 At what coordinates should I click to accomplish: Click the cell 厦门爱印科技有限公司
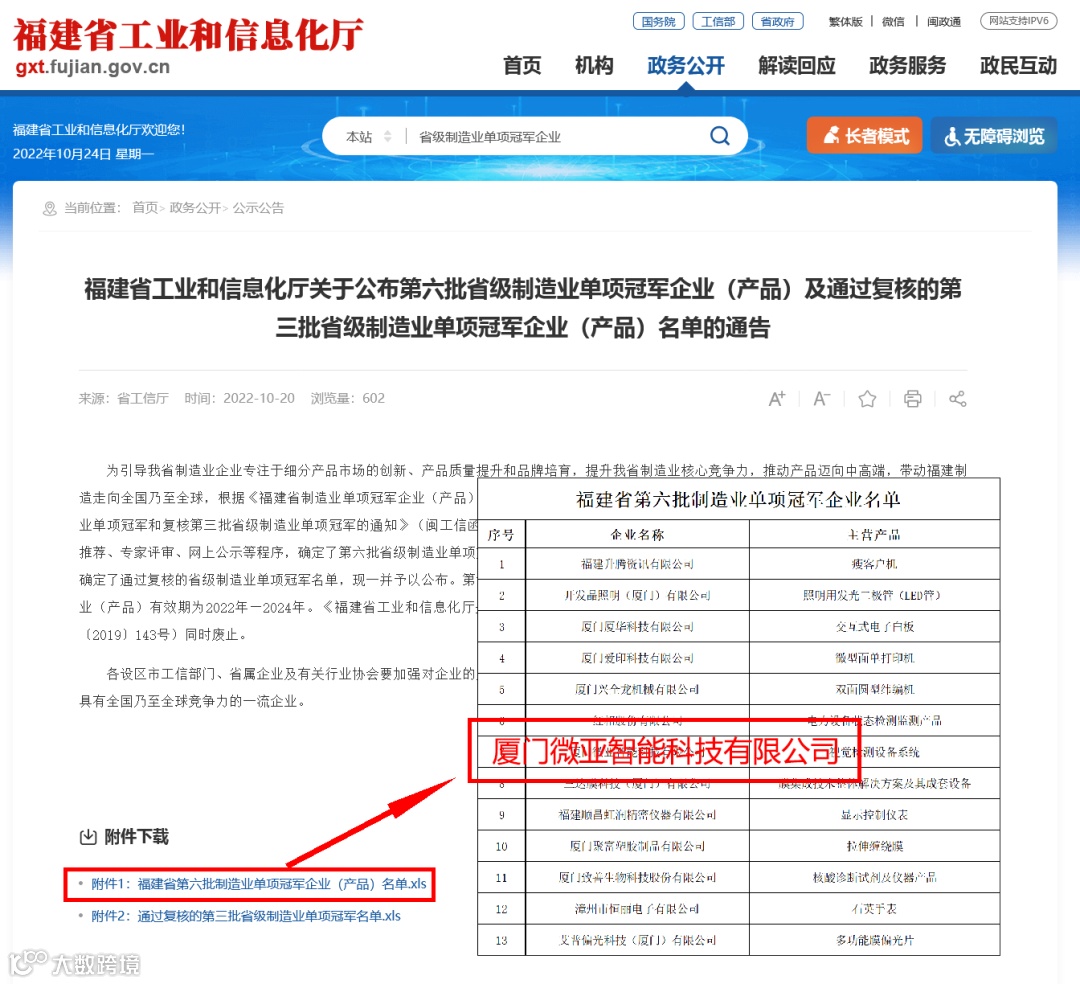pyautogui.click(x=637, y=658)
